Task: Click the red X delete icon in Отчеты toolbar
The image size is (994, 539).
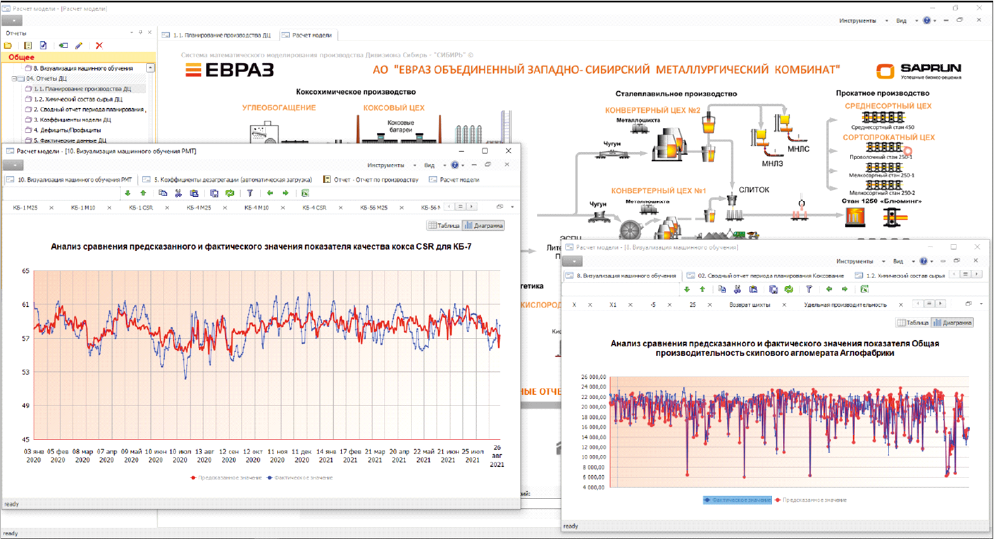Action: [99, 46]
